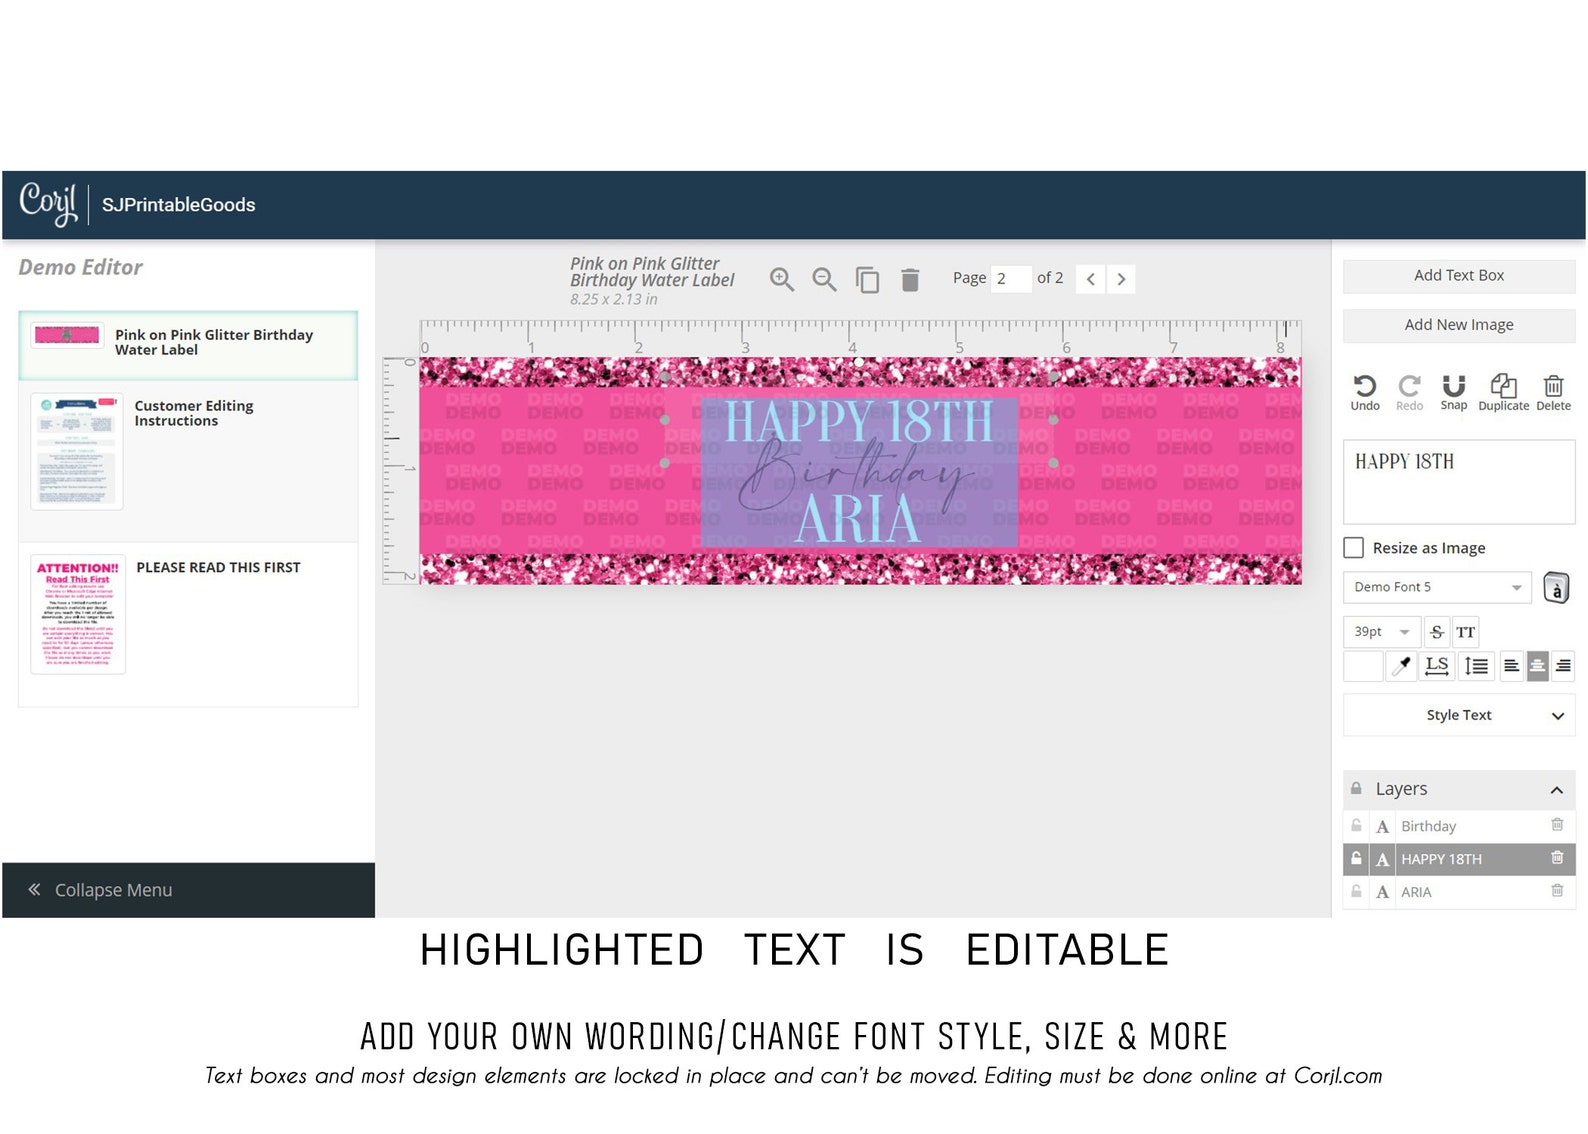The image size is (1588, 1134).
Task: Toggle lock on the Birthday layer
Action: coord(1356,826)
